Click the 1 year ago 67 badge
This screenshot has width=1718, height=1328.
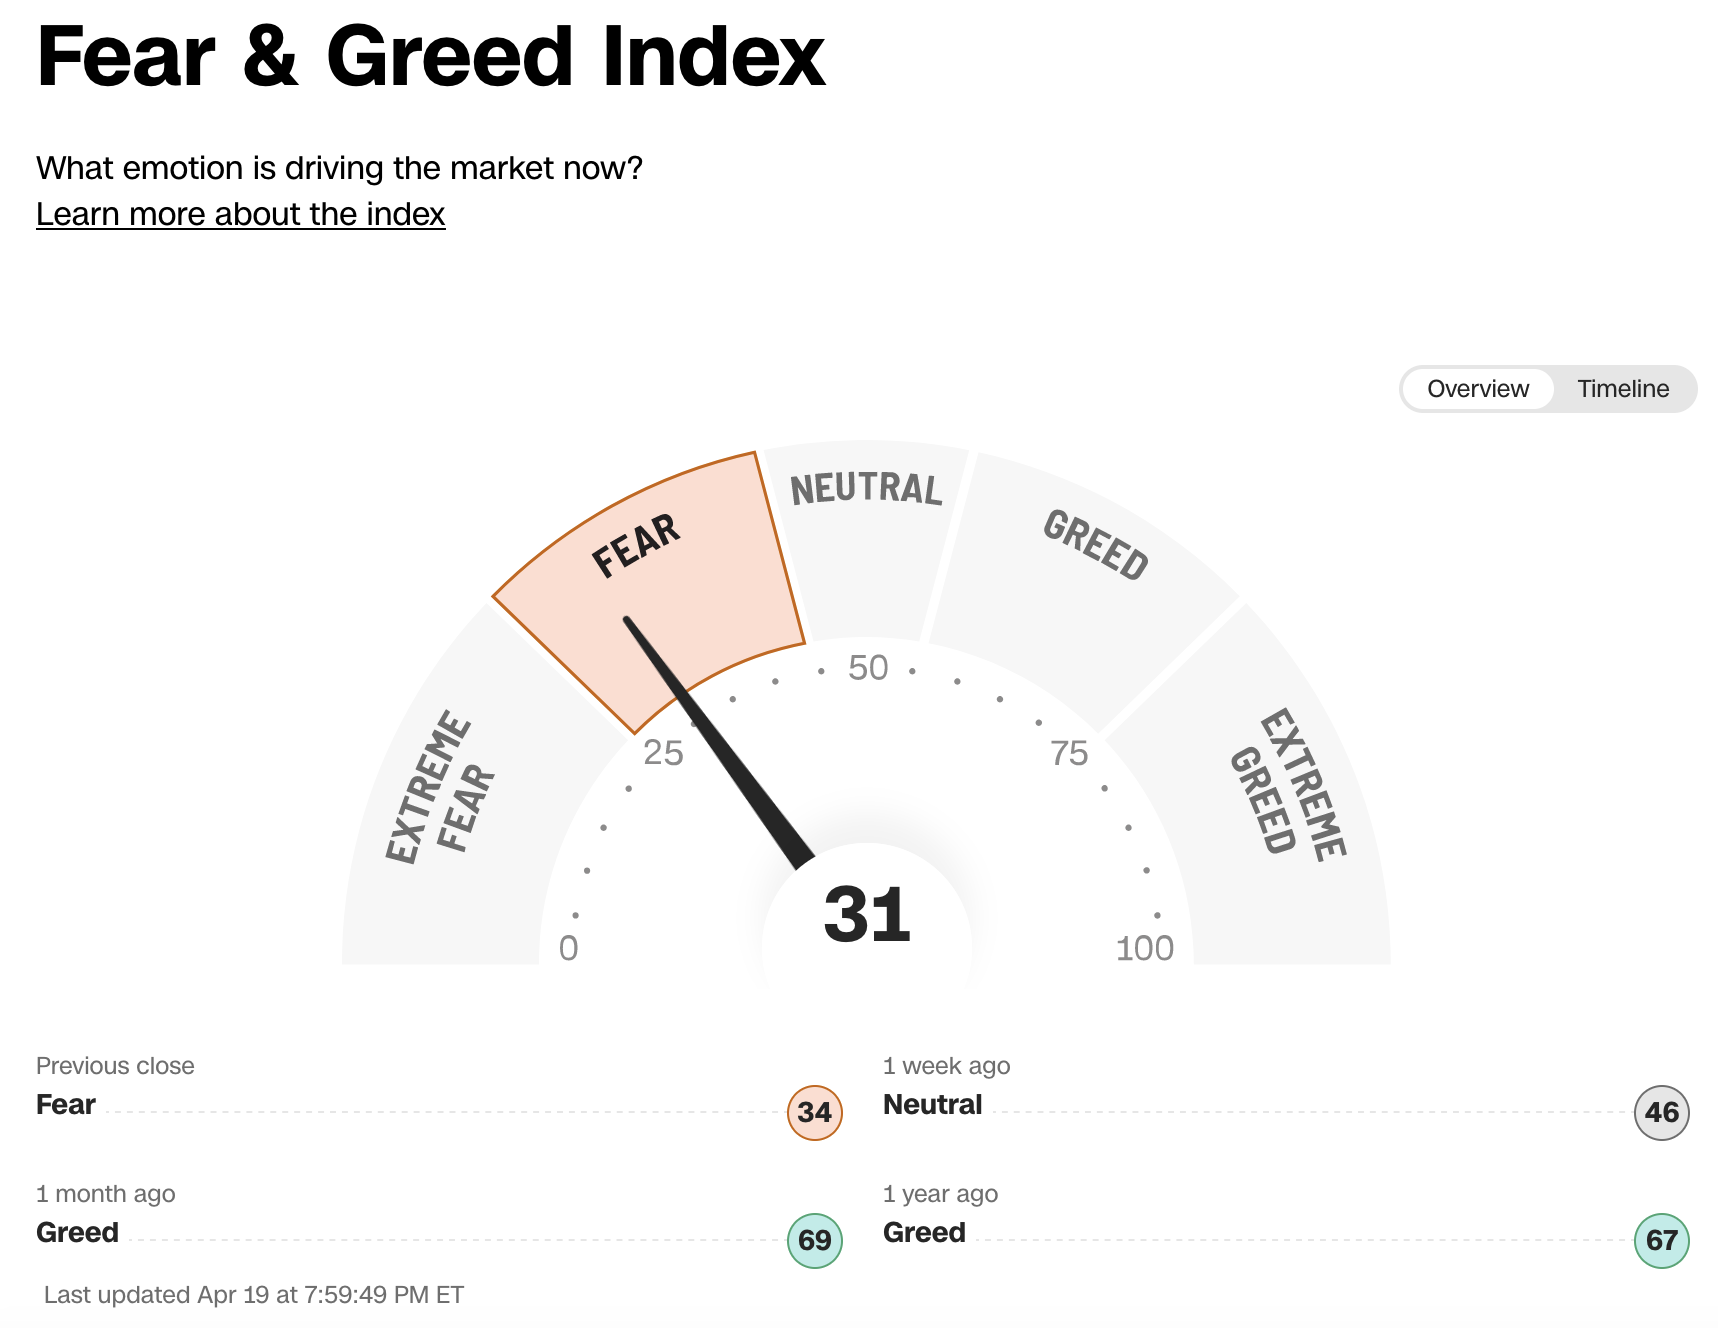[x=1661, y=1240]
